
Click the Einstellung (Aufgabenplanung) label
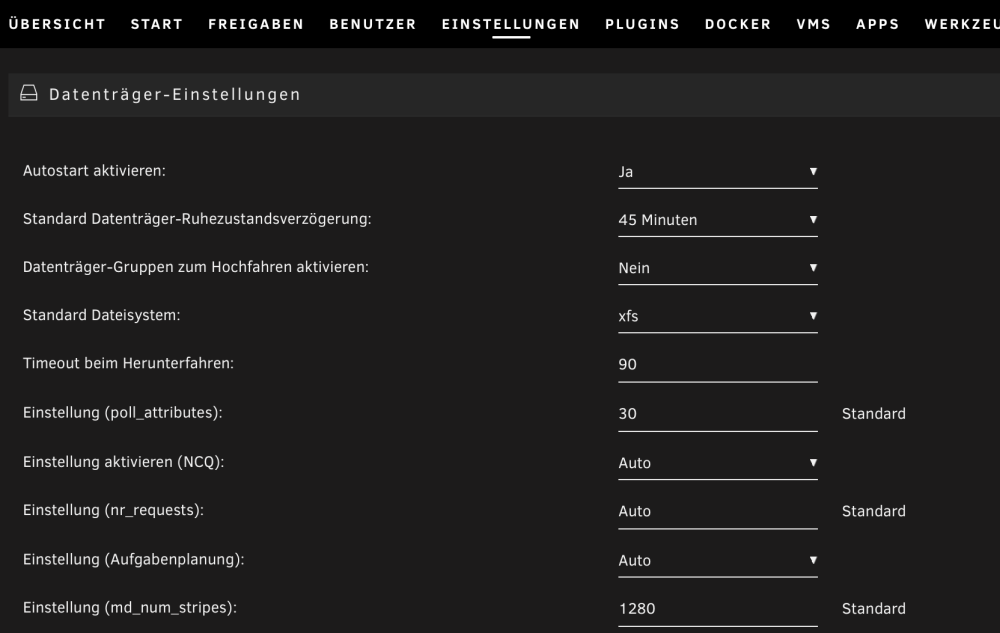pos(134,560)
